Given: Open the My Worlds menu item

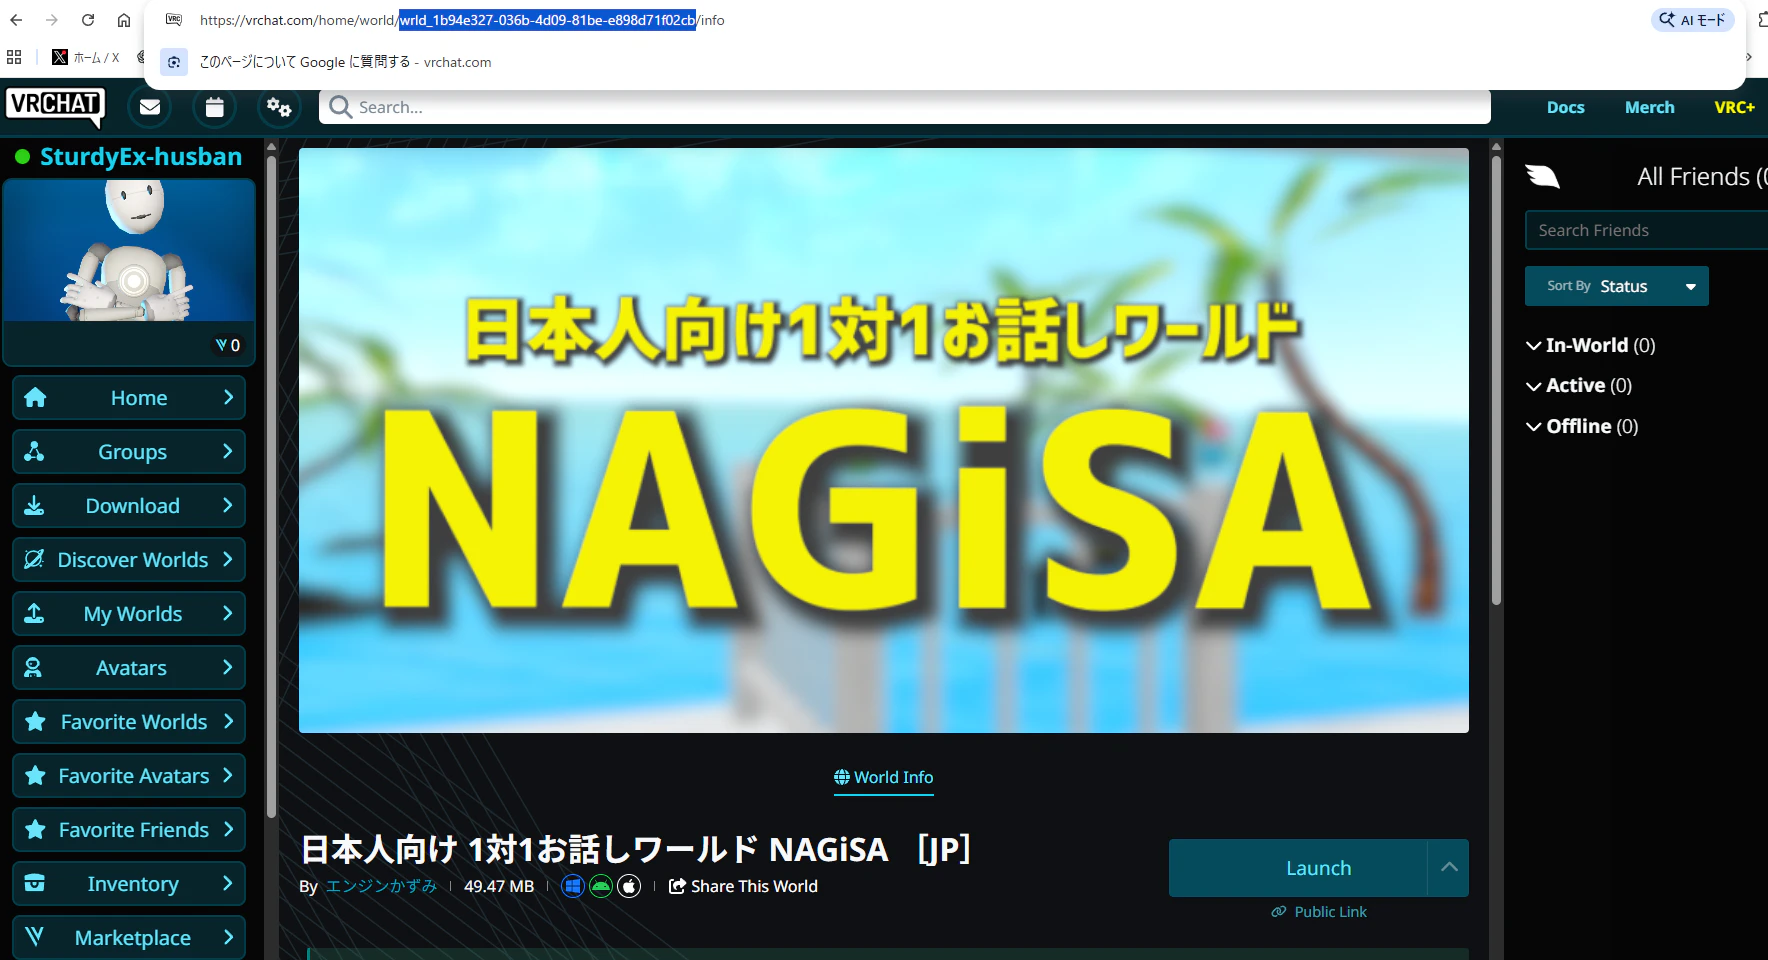Looking at the screenshot, I should (x=129, y=613).
